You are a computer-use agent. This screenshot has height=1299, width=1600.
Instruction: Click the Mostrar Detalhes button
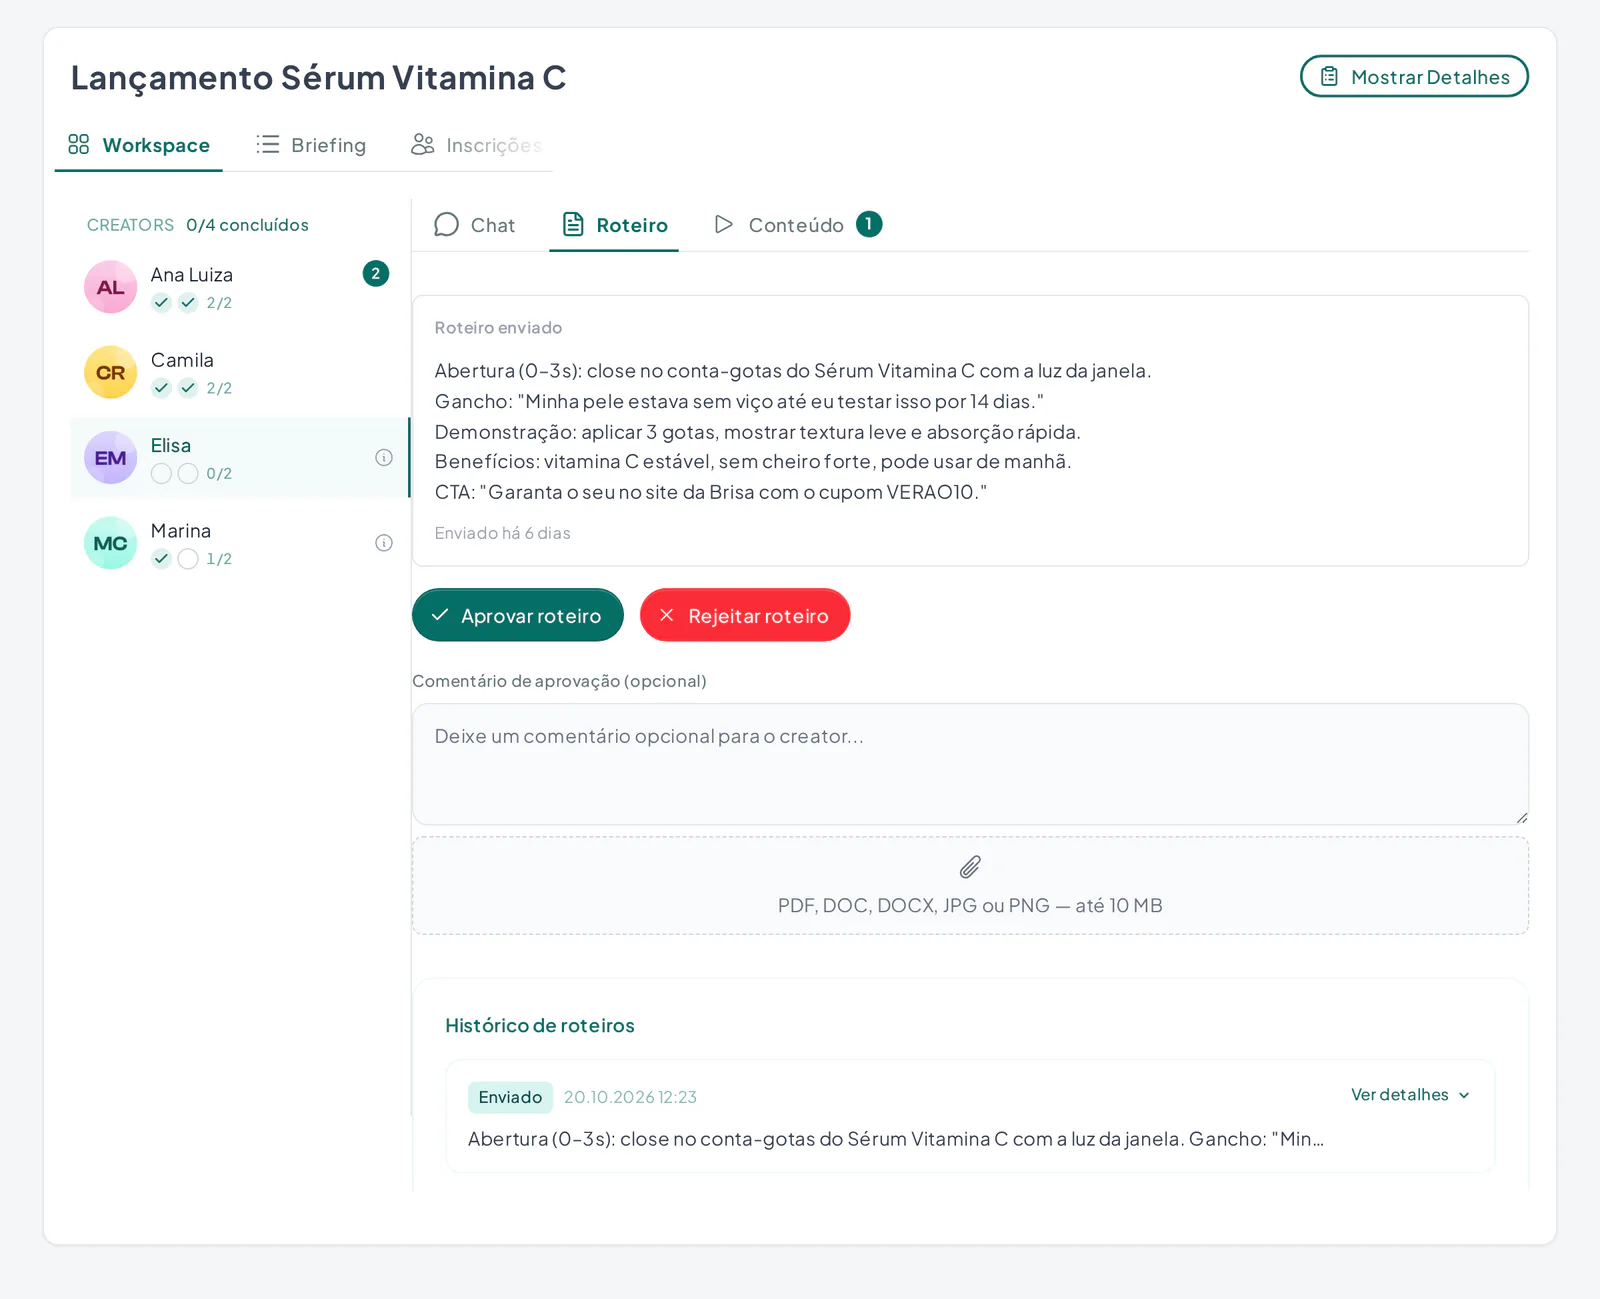1414,76
